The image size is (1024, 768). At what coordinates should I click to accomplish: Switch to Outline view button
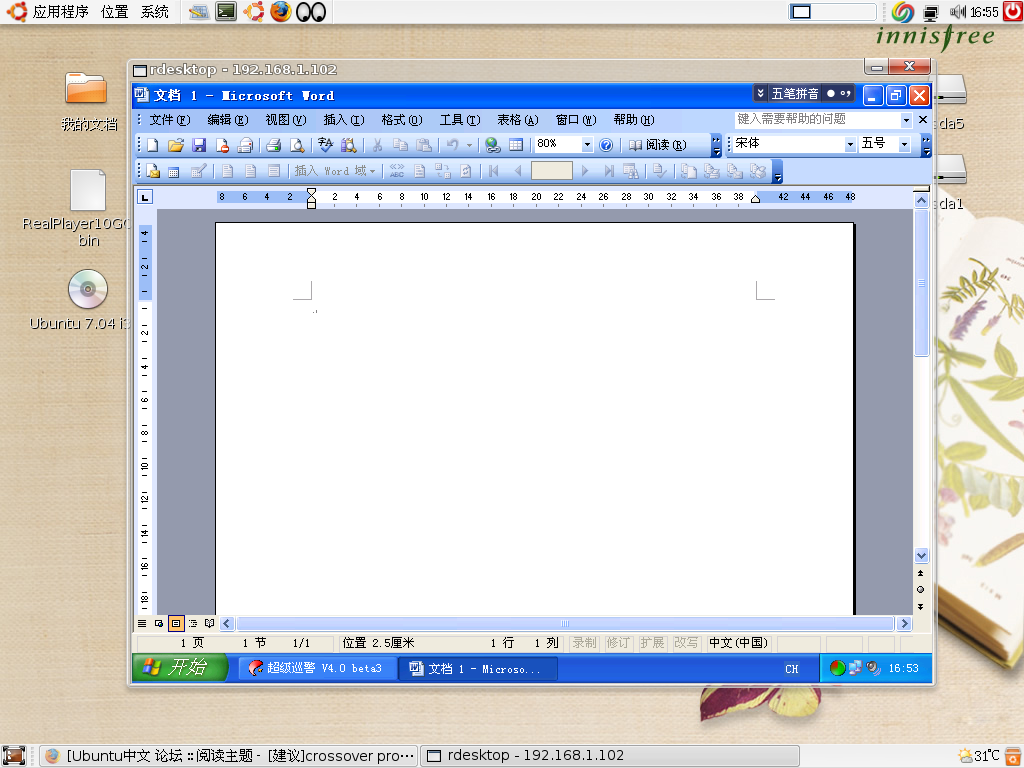coord(193,624)
